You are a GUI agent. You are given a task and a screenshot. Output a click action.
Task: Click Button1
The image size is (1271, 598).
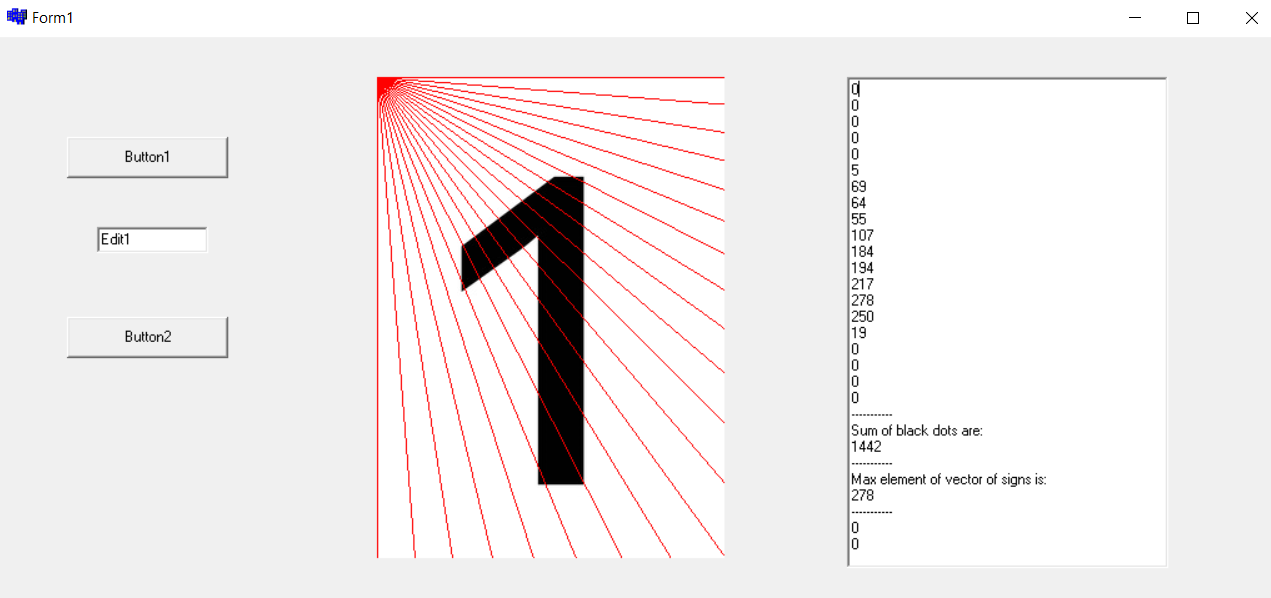point(147,157)
